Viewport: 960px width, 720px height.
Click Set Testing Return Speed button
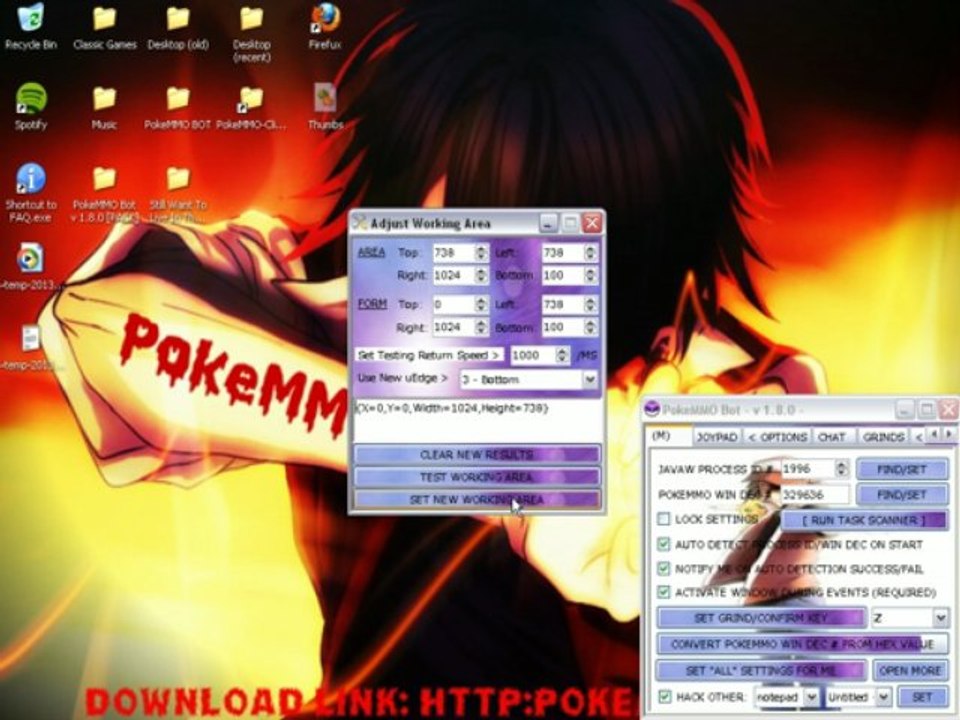[x=429, y=355]
